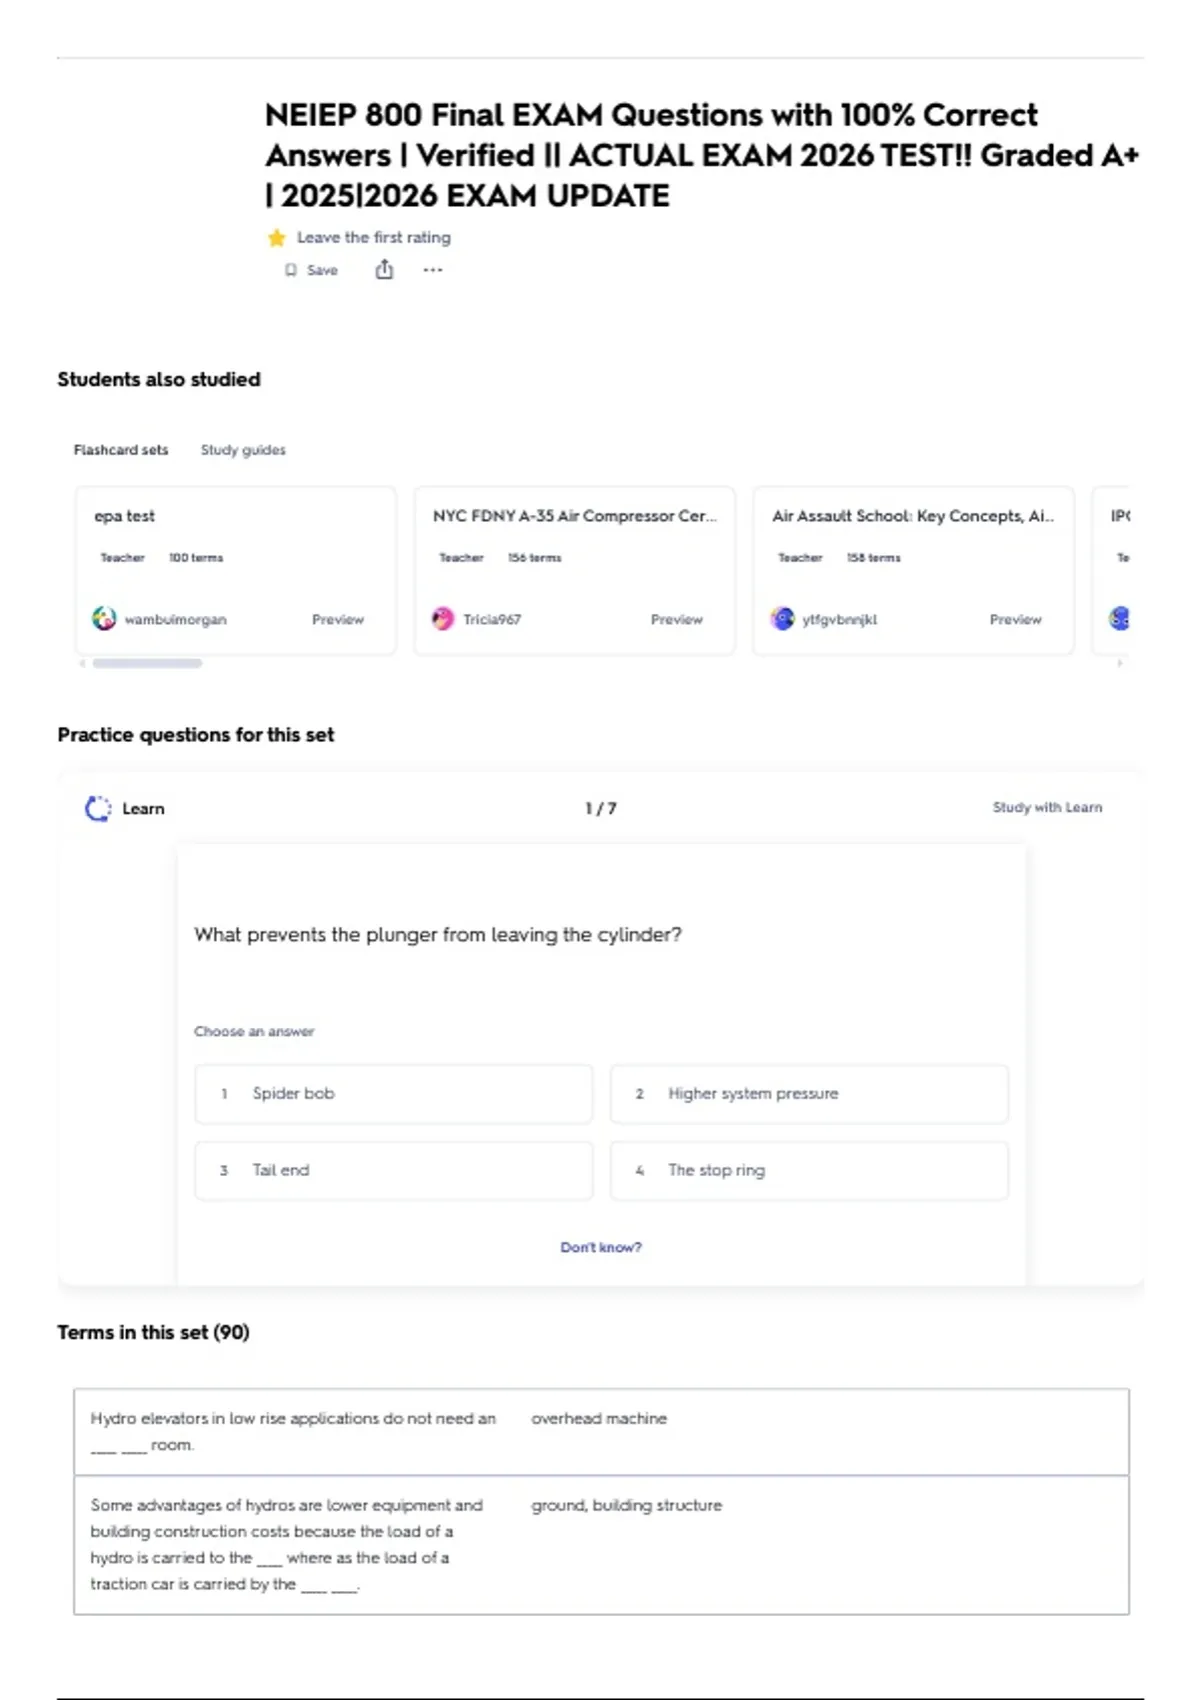The height and width of the screenshot is (1700, 1200).
Task: Choose The stop ring answer
Action: [x=809, y=1170]
